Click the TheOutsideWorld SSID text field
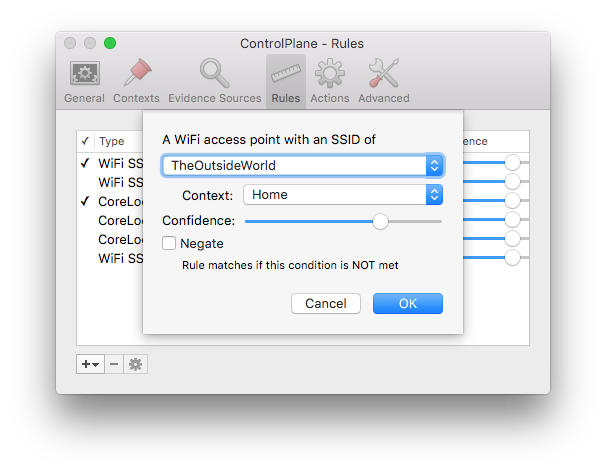This screenshot has height=474, width=606. coord(294,165)
